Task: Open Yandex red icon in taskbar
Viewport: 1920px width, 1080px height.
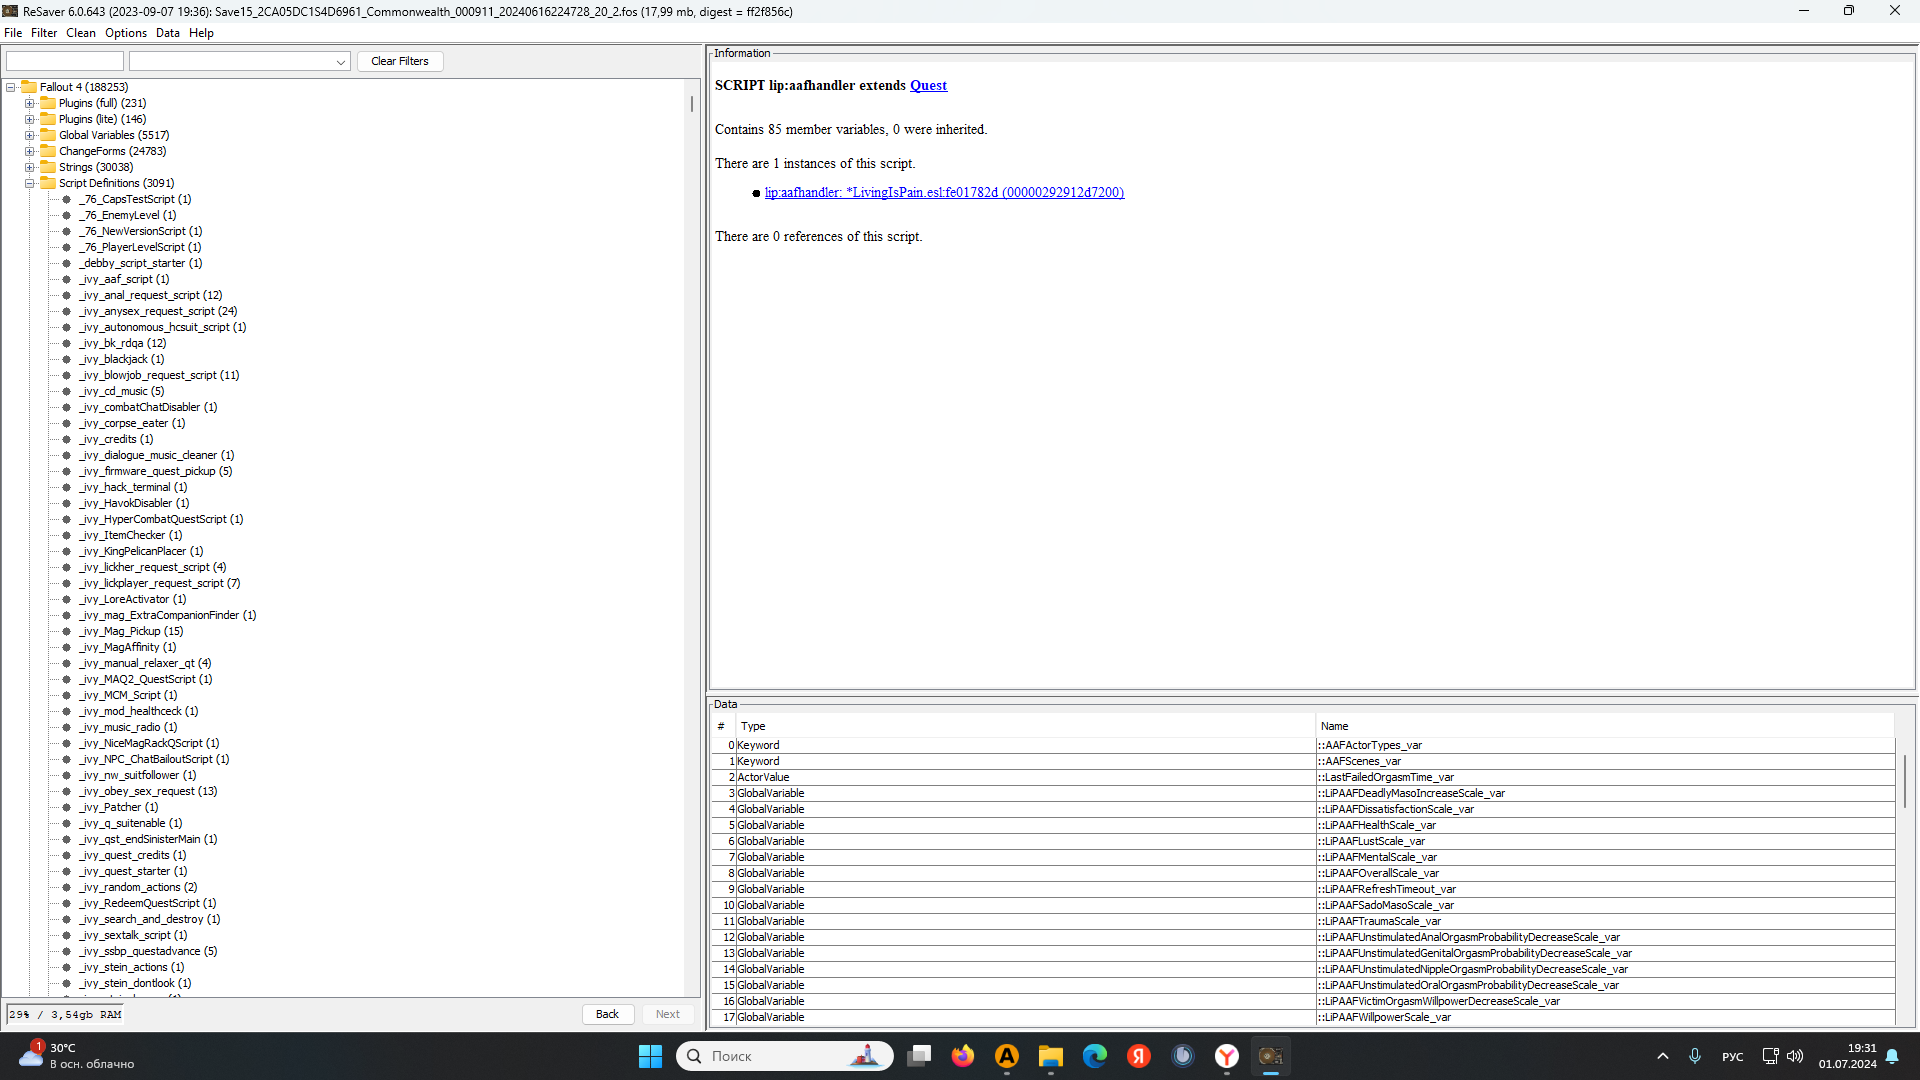Action: pos(1138,1056)
